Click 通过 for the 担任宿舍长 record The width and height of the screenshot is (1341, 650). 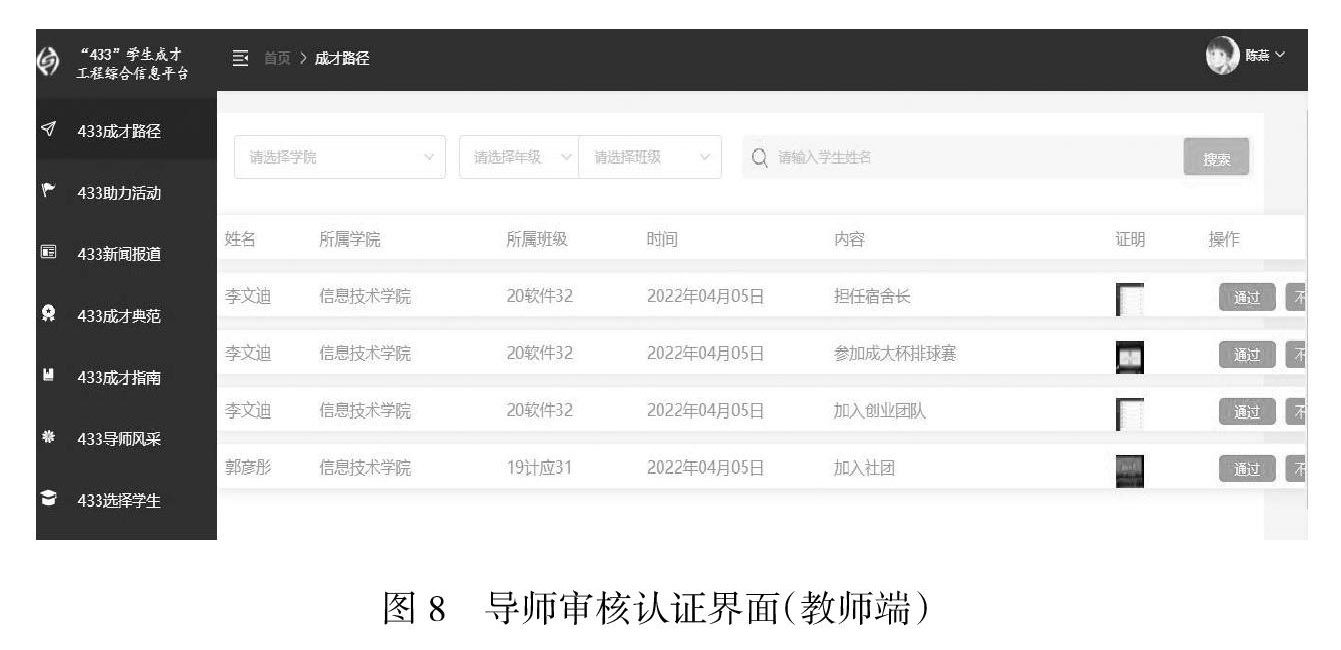click(1246, 297)
